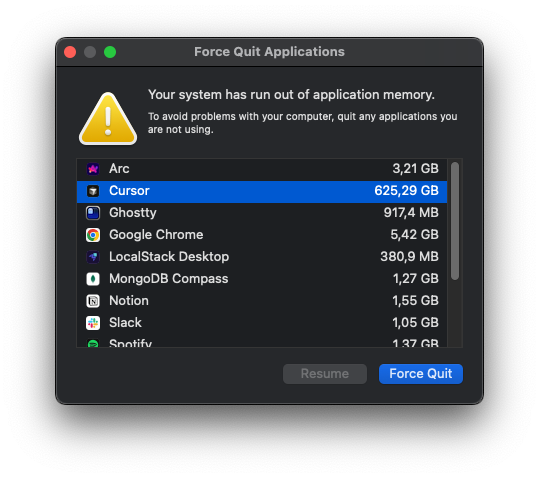Click the Notion app icon
Viewport: 539px width, 478px height.
[93, 301]
